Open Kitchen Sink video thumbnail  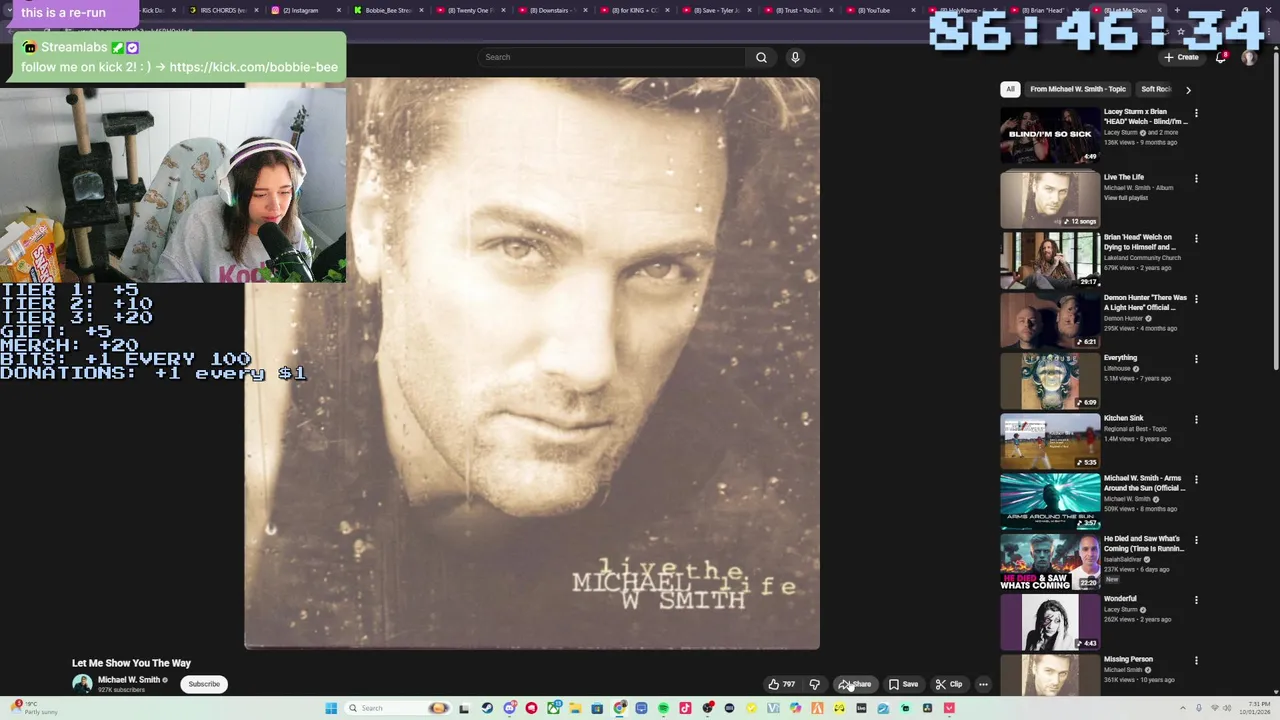pos(1050,441)
